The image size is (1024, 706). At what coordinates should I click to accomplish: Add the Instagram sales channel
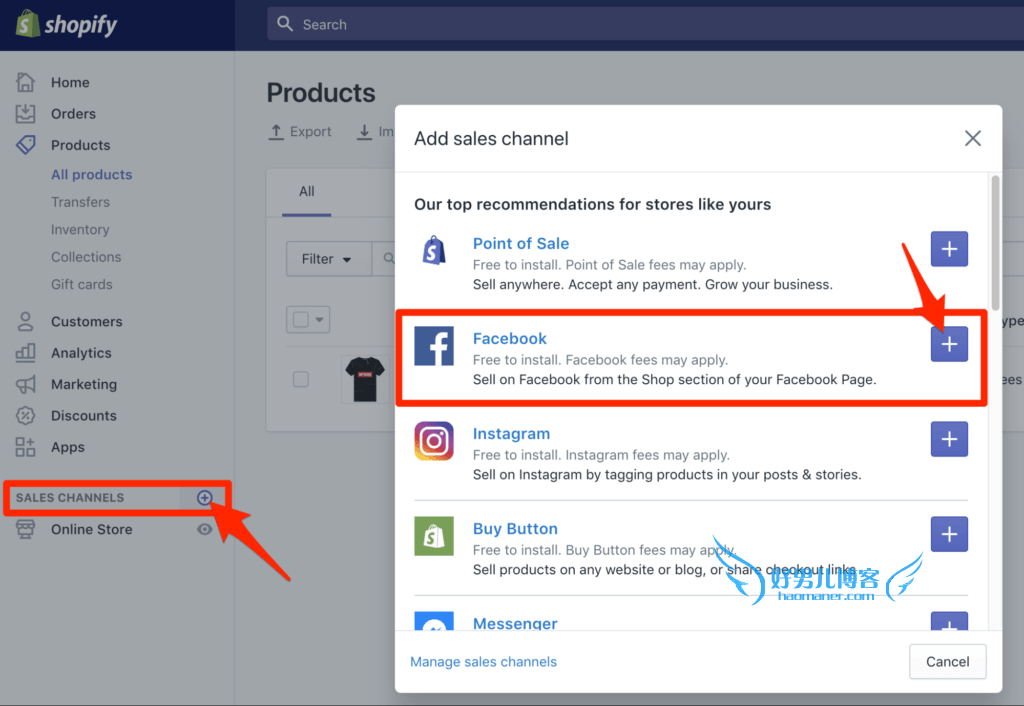point(949,439)
